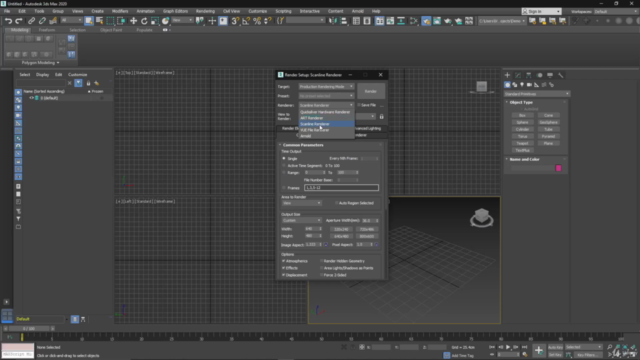Image resolution: width=640 pixels, height=360 pixels.
Task: Toggle Auto Region Selected checkbox
Action: click(x=337, y=203)
